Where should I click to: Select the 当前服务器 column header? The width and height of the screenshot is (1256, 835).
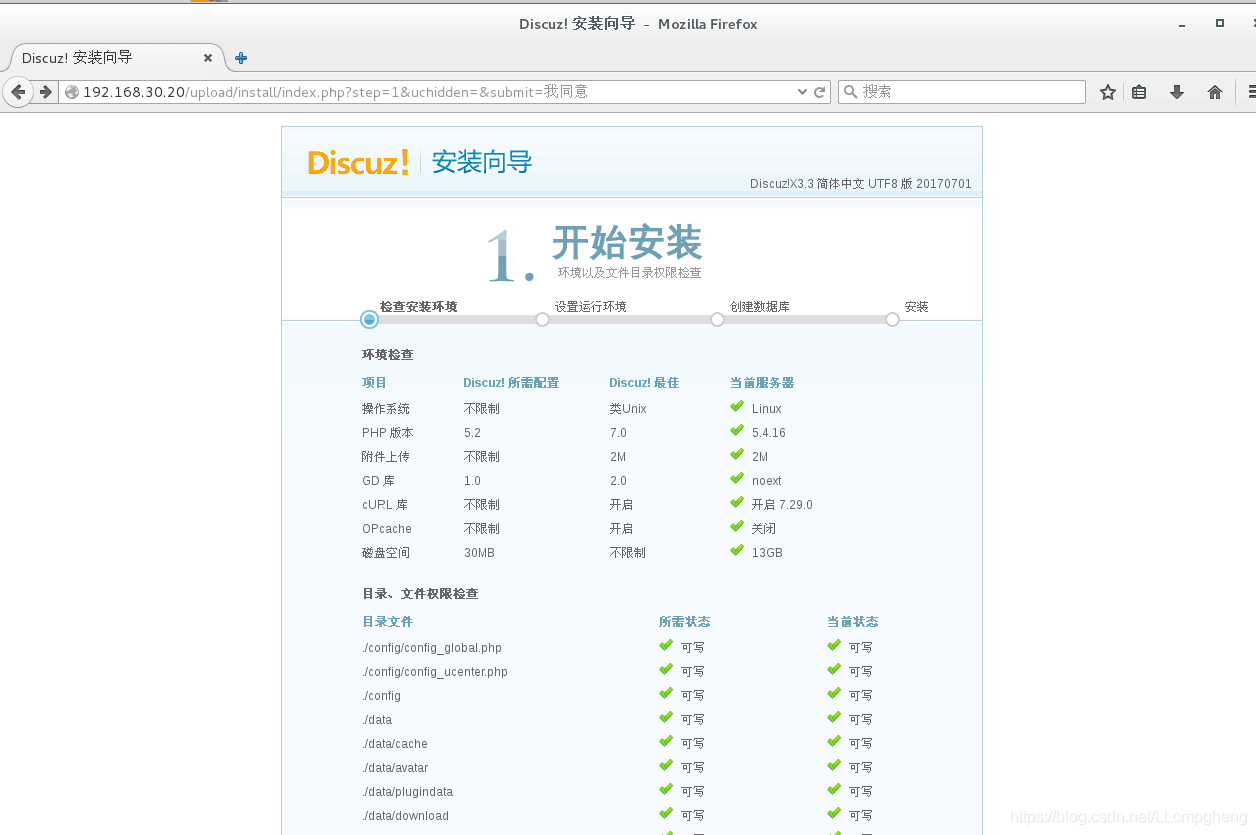click(762, 383)
